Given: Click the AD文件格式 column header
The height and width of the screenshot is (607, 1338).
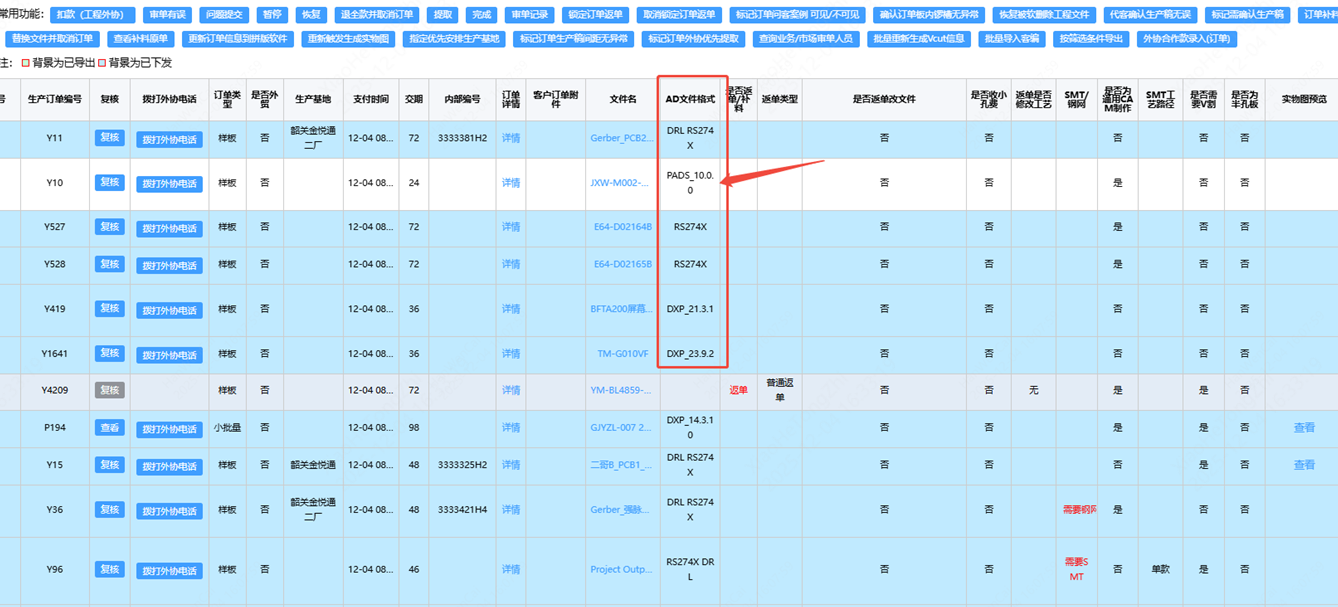Looking at the screenshot, I should click(690, 99).
